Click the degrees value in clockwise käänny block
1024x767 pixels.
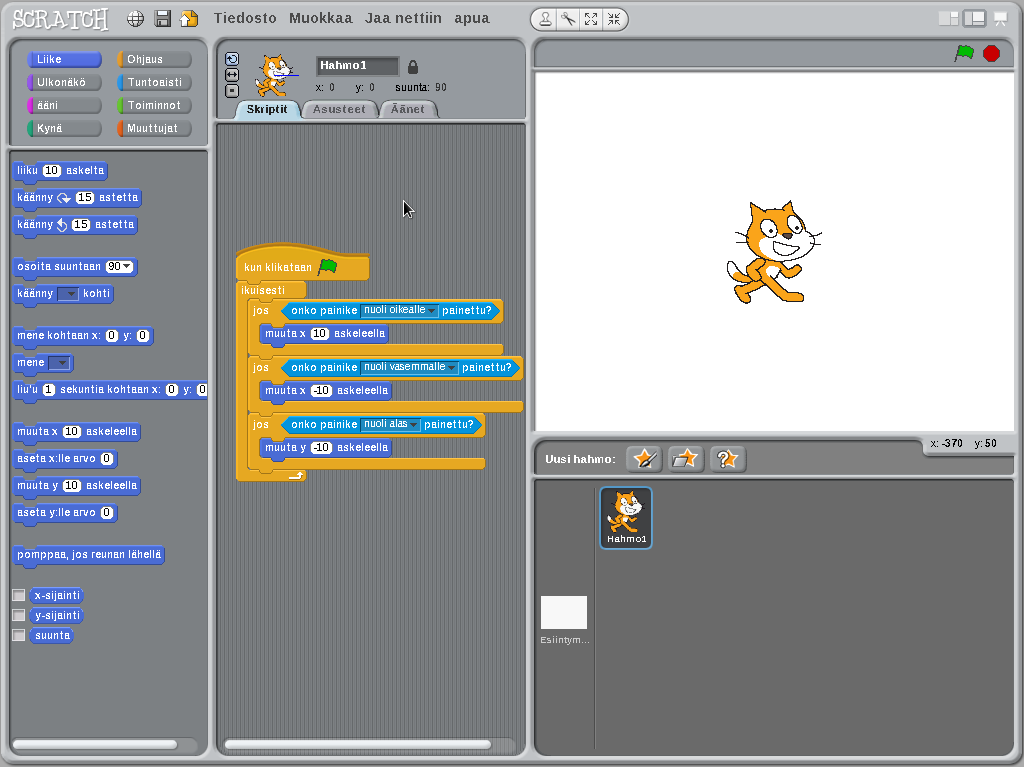click(85, 197)
